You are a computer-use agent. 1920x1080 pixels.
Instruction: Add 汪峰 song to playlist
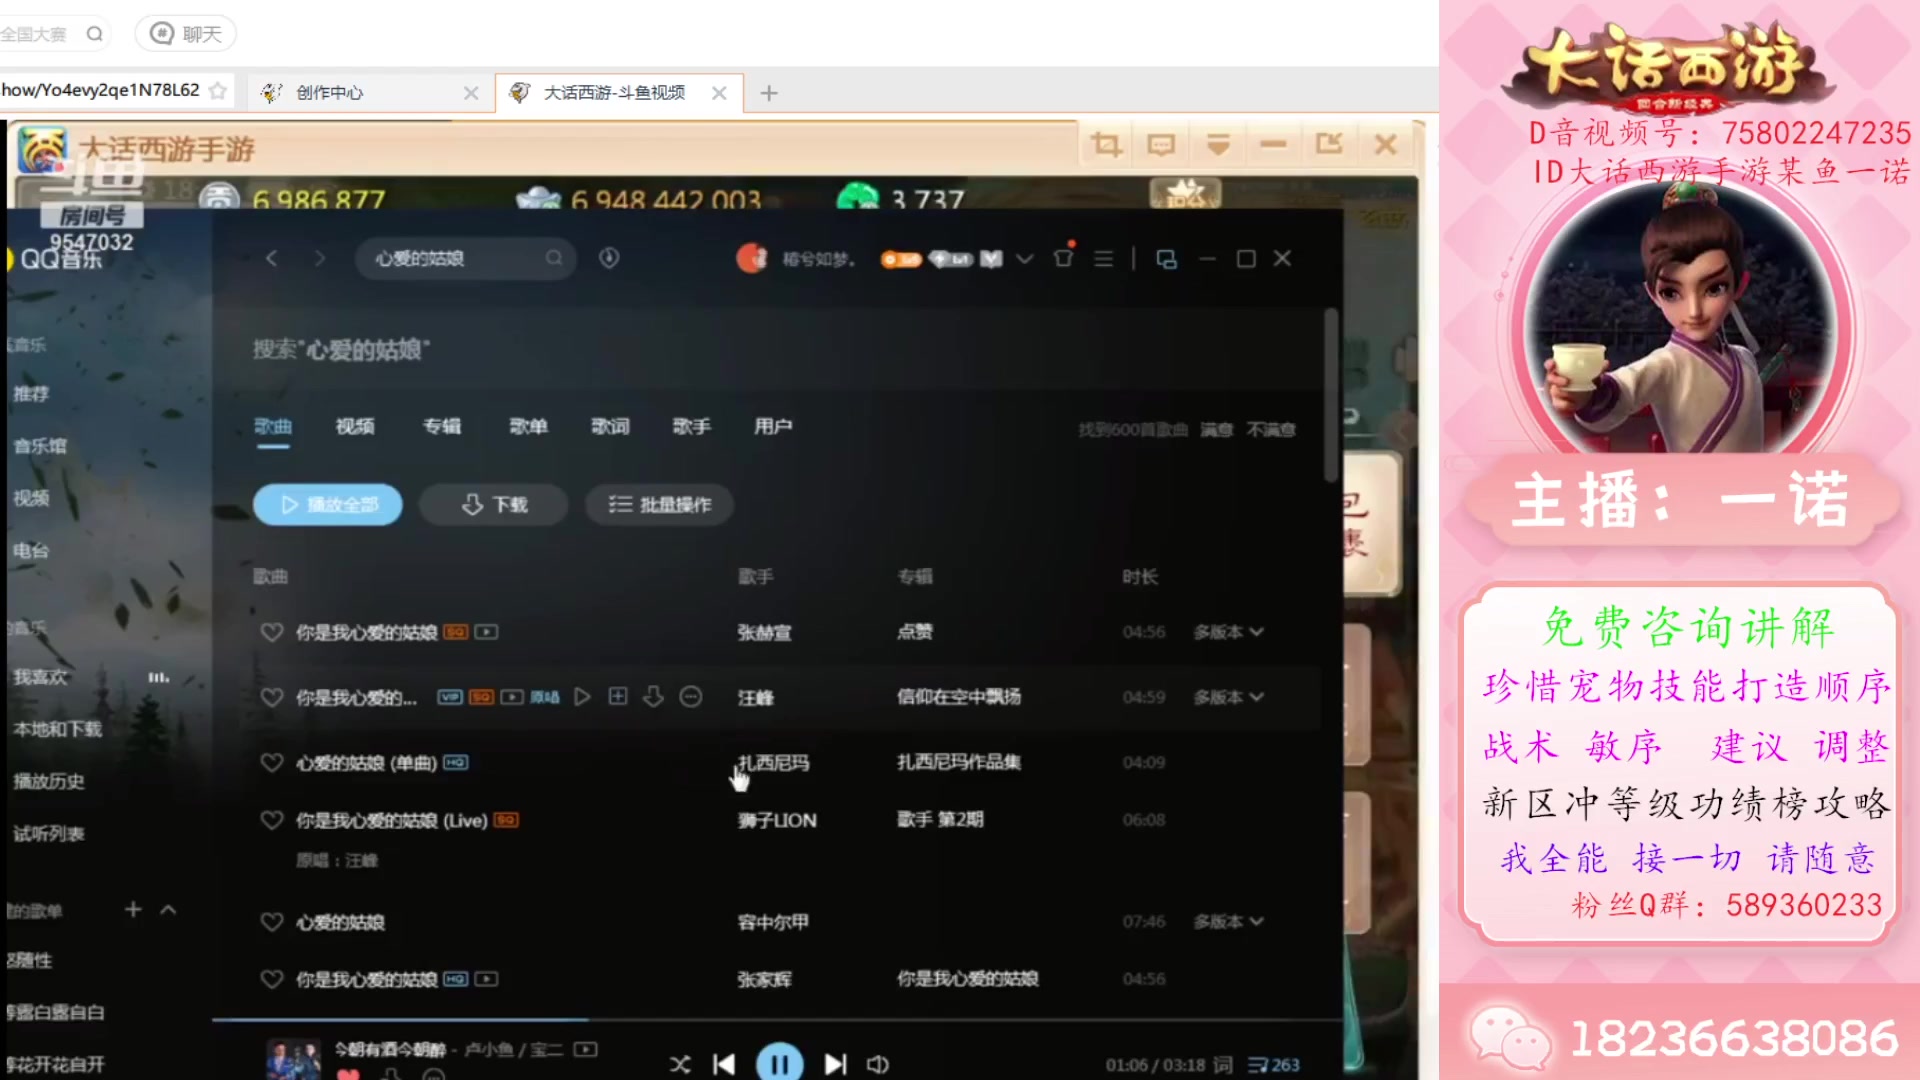(x=618, y=696)
